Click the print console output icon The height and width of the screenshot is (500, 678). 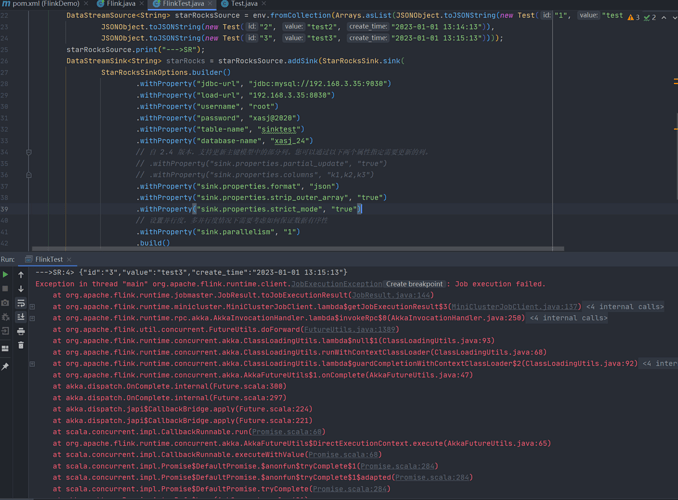(21, 331)
